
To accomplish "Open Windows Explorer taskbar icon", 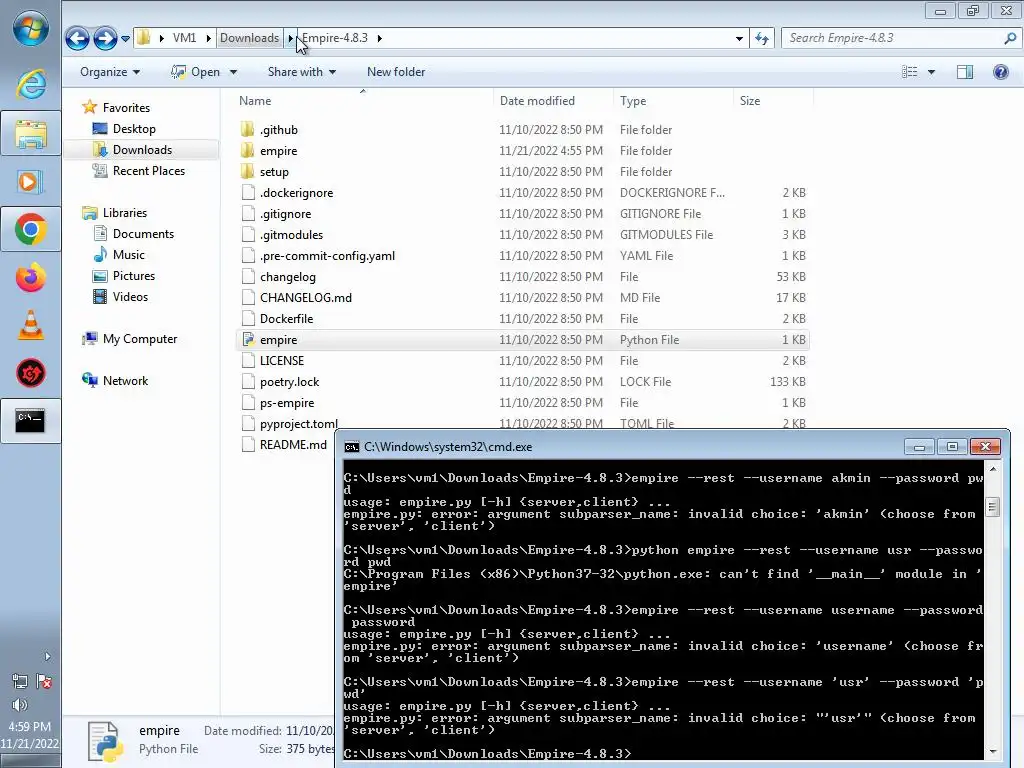I will [31, 134].
